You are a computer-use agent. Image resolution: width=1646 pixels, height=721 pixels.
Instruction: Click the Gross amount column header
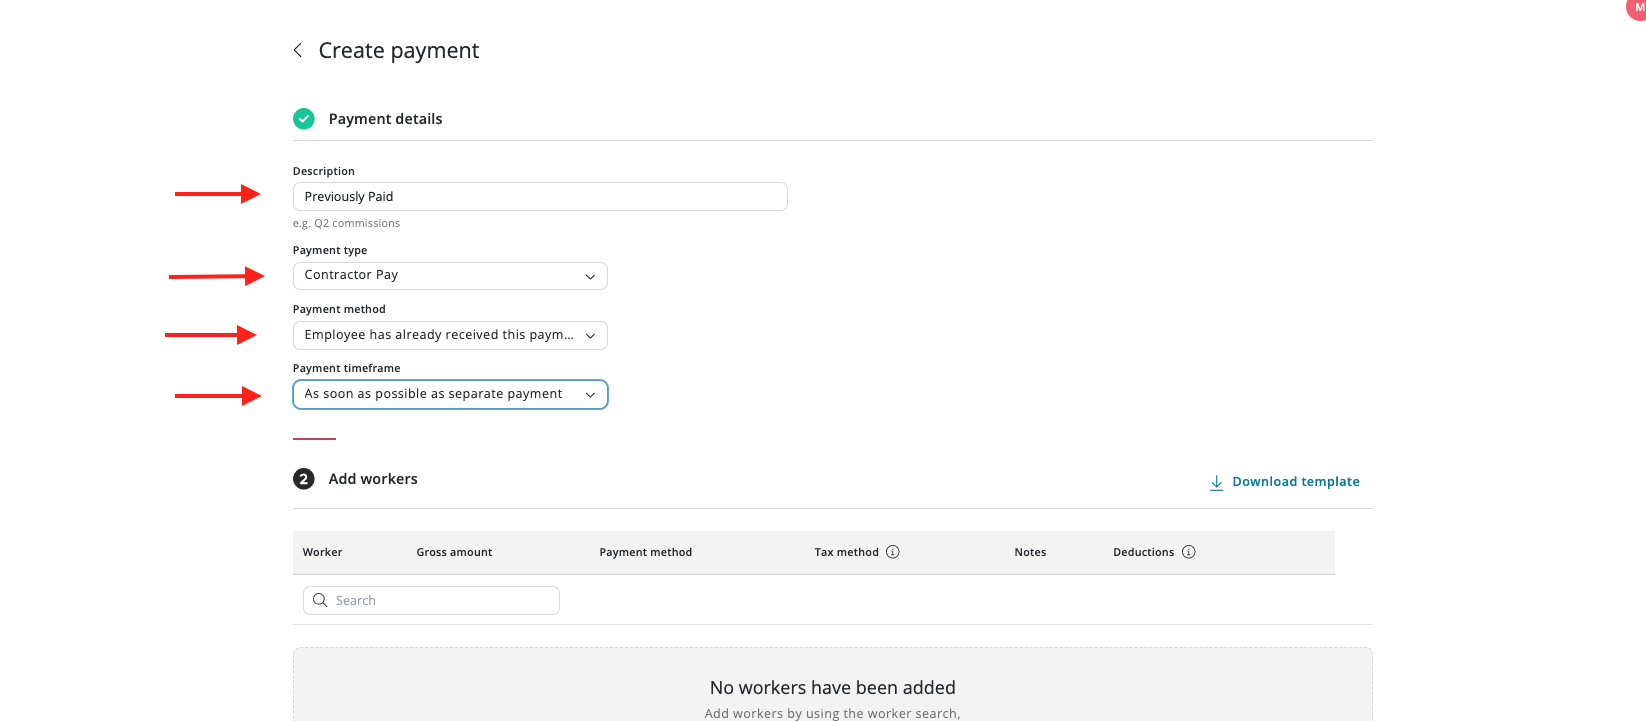454,552
